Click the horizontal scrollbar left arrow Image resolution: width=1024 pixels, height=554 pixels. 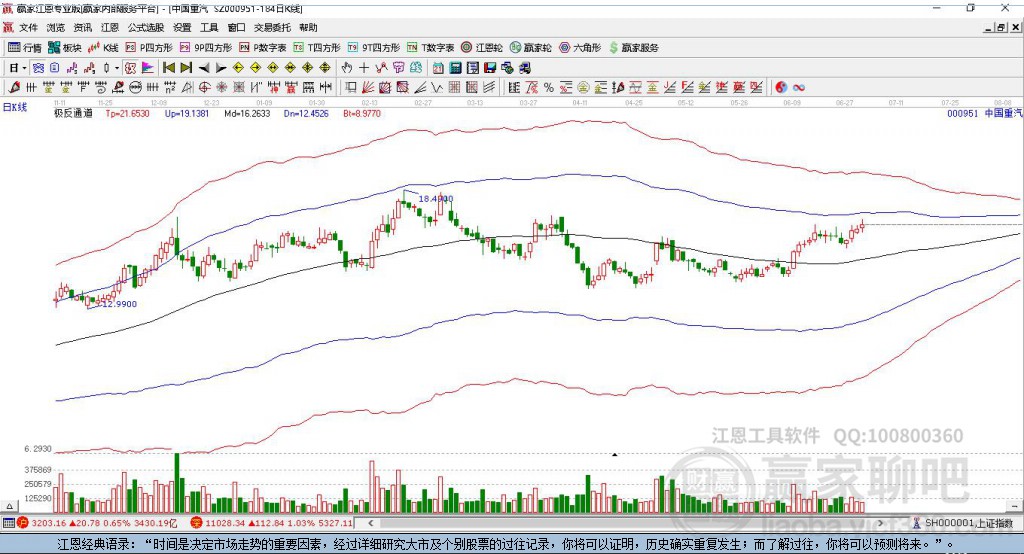point(371,523)
